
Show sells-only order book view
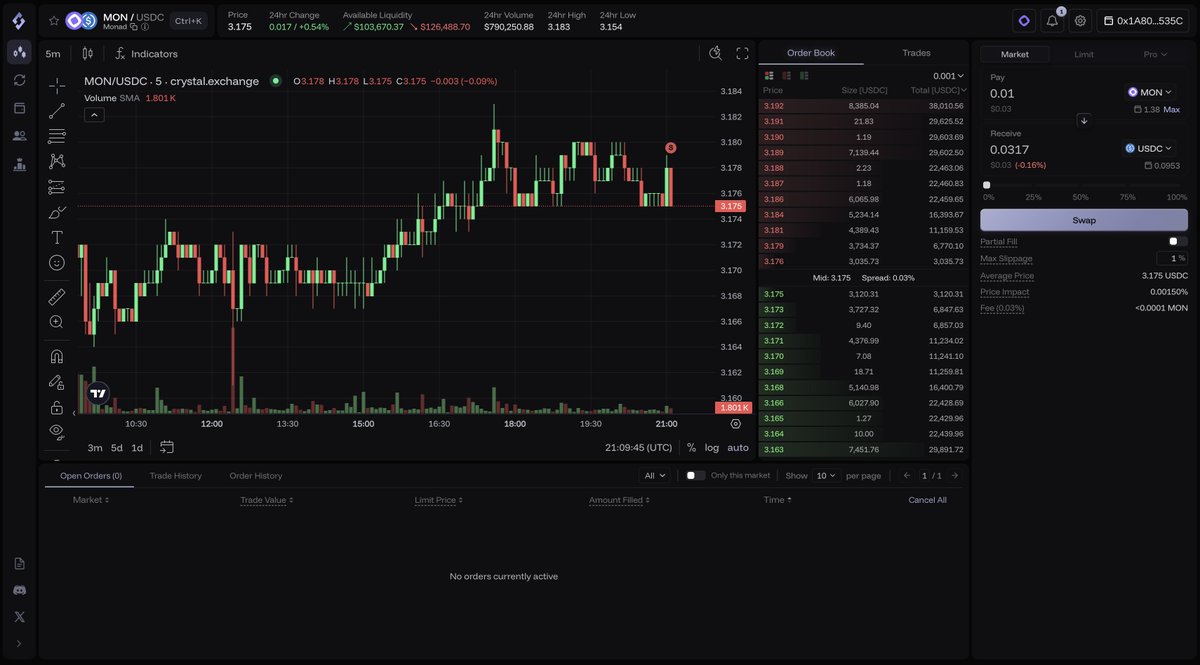tap(787, 76)
